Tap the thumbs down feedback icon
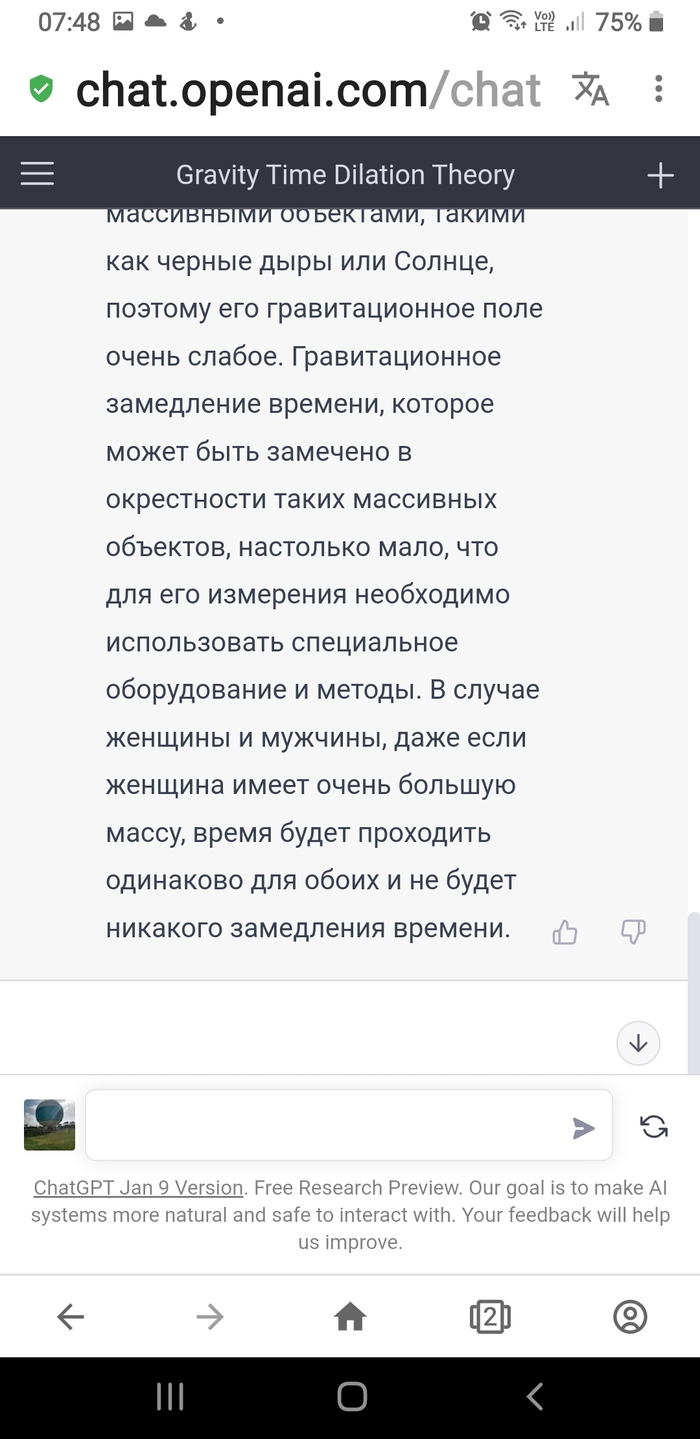The image size is (700, 1439). click(x=633, y=933)
